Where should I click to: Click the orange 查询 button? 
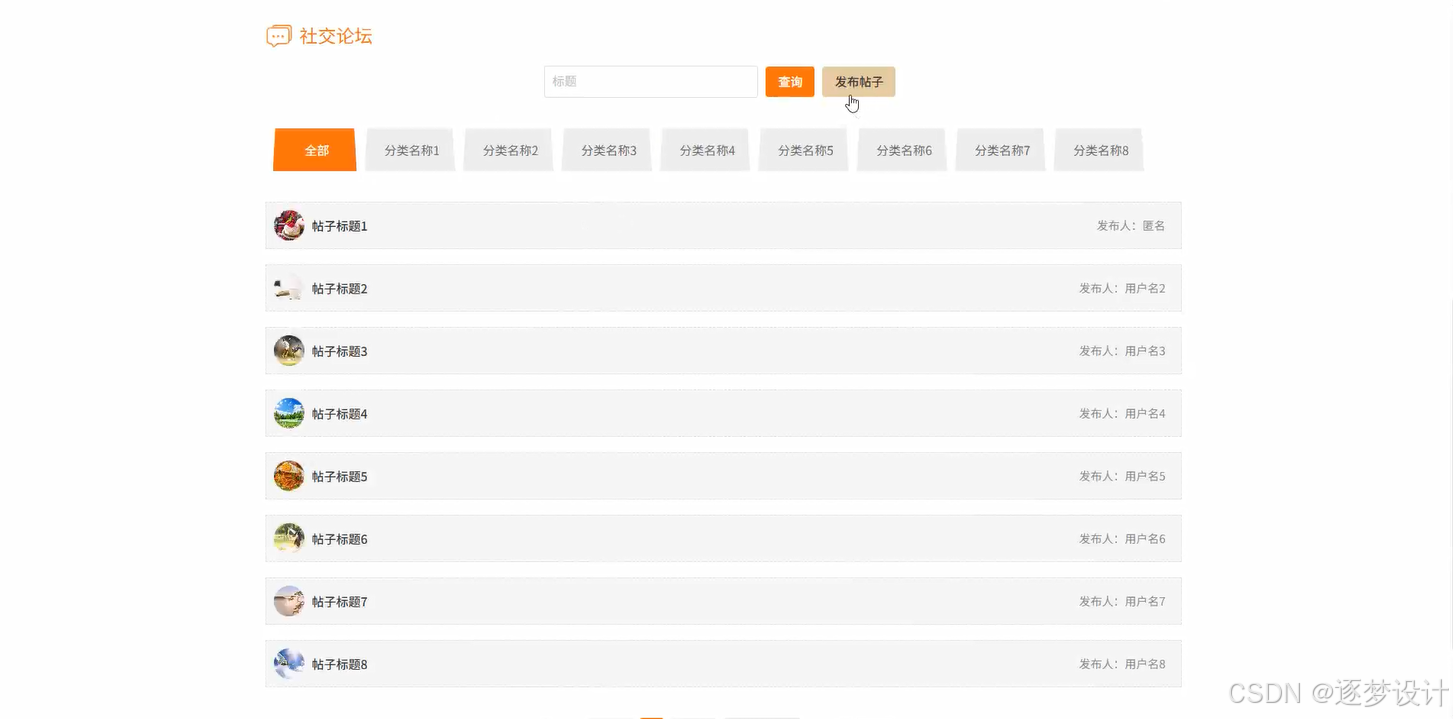coord(790,82)
